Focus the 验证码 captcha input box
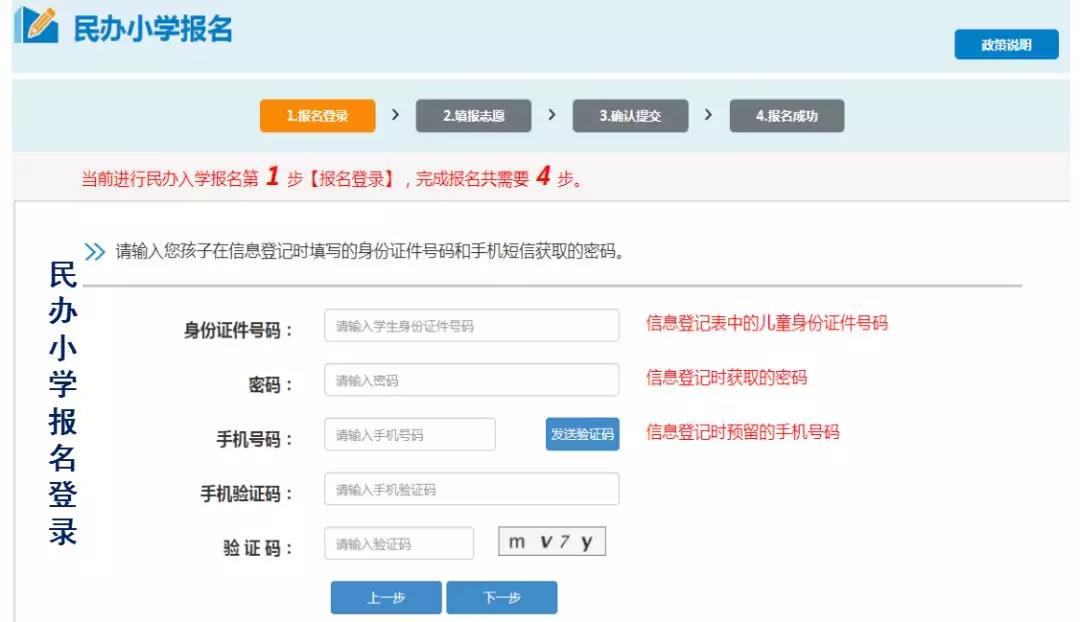Screen dimensions: 1080x622 click(x=399, y=544)
